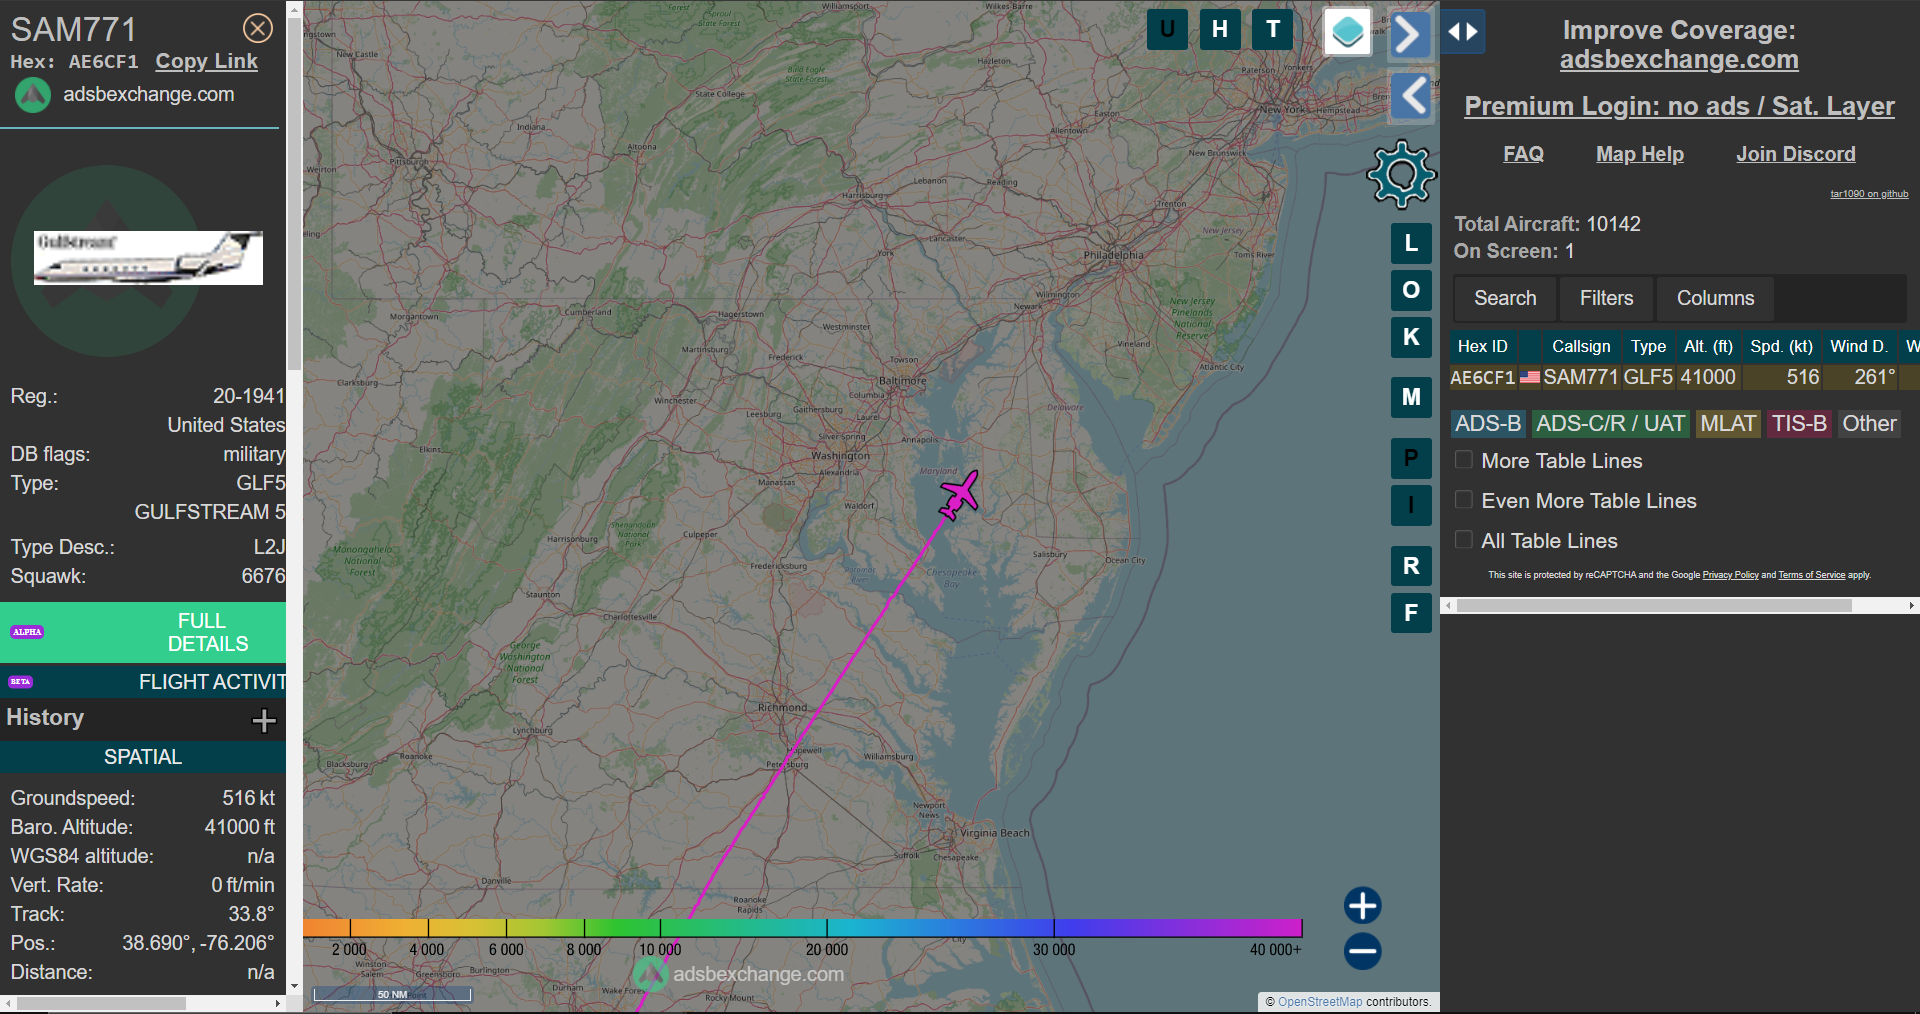This screenshot has height=1014, width=1920.
Task: Click the OpenStreetMap attribution link
Action: click(x=1320, y=1001)
